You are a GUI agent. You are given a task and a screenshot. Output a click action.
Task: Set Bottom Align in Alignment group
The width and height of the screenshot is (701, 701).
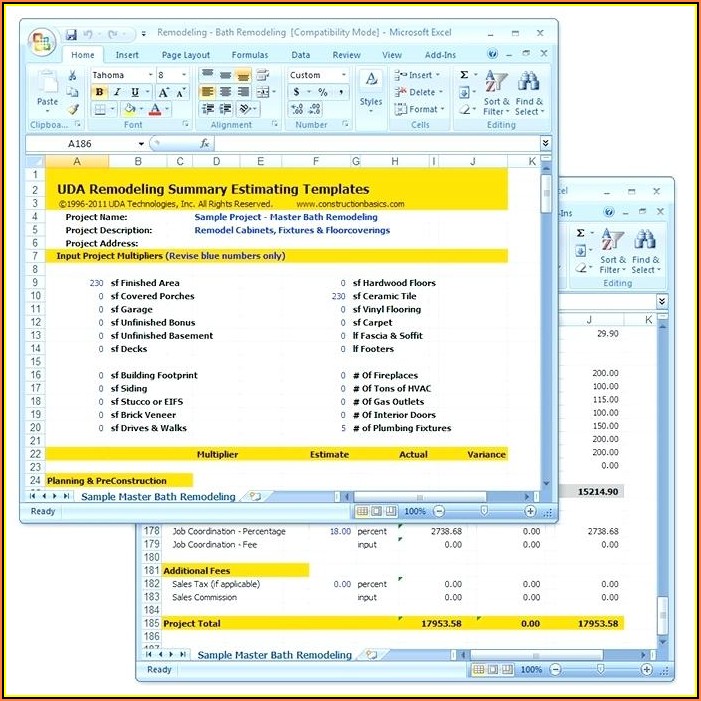pos(243,75)
